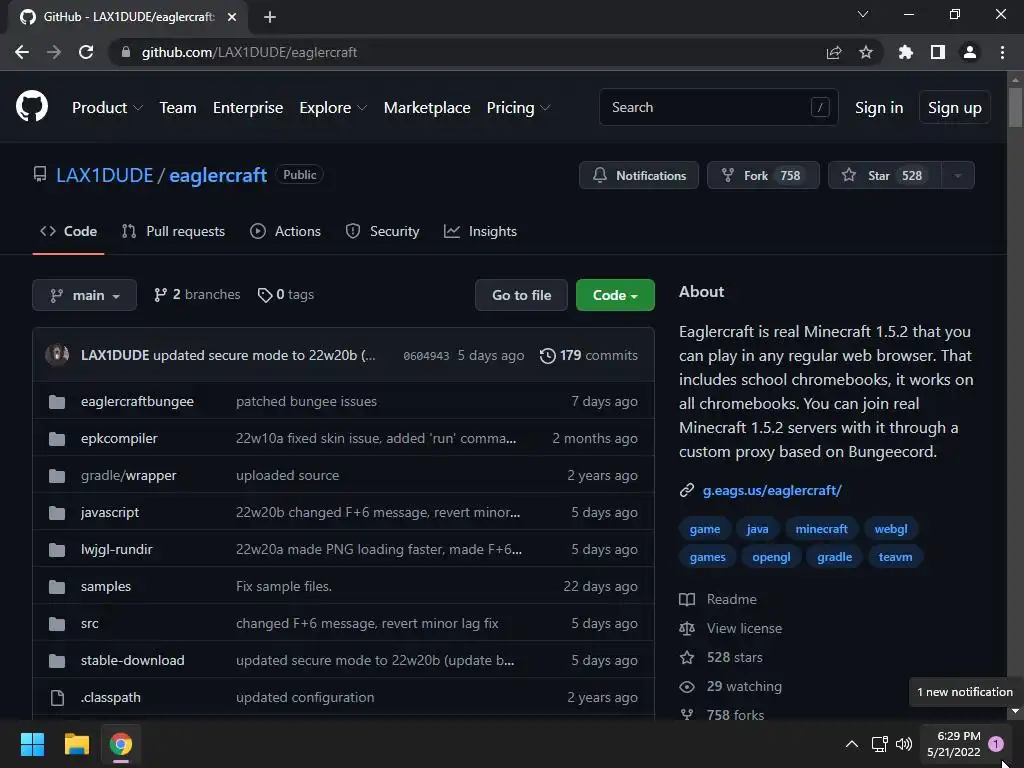Open the 179 commits history
Viewport: 1024px width, 768px height.
click(589, 355)
